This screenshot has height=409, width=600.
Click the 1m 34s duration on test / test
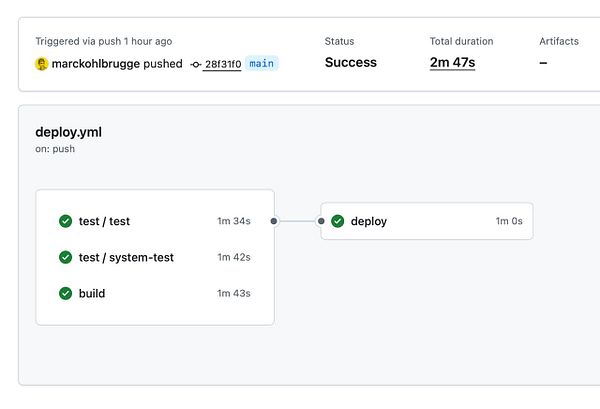coord(233,221)
